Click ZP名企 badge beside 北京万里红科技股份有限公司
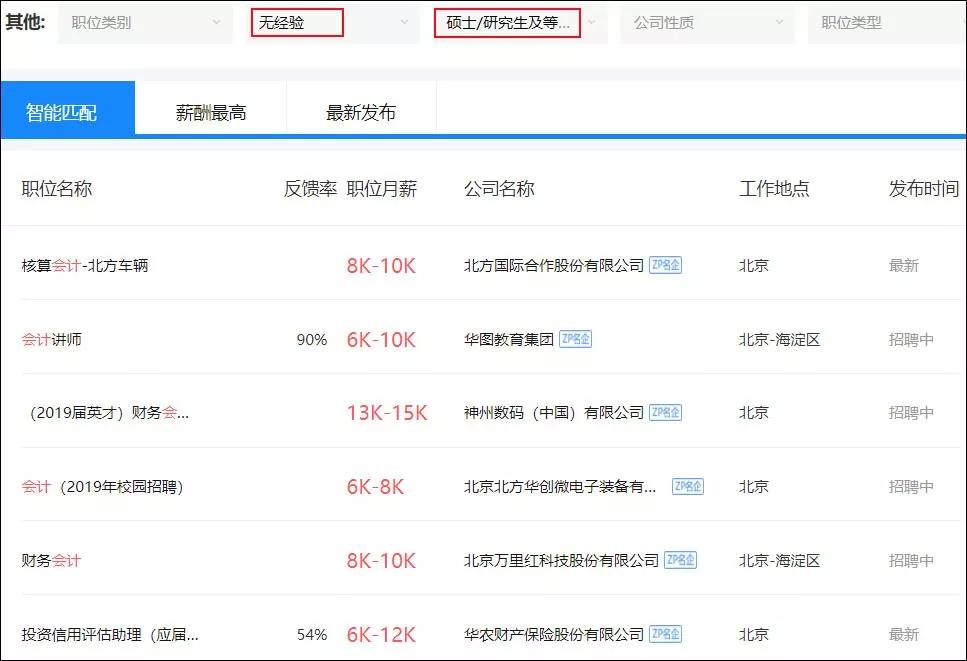Image resolution: width=967 pixels, height=661 pixels. (680, 560)
